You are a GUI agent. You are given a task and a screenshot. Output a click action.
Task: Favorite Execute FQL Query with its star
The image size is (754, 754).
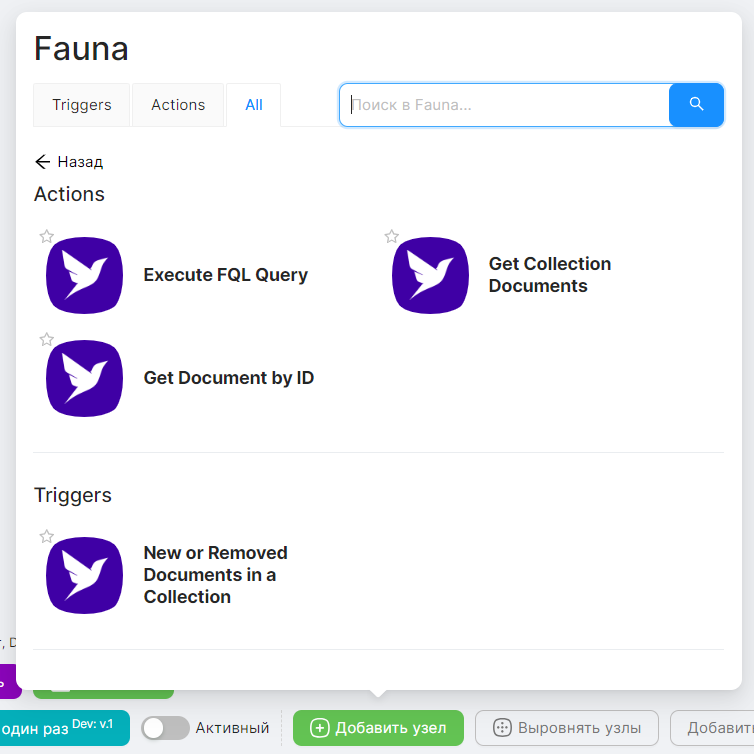pos(47,237)
